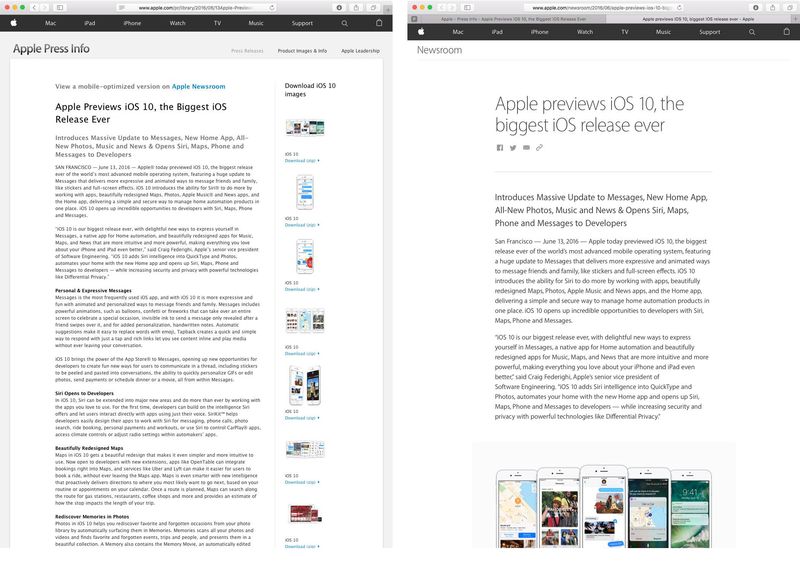Screen dimensions: 800x561
Task: Click Newsroom heading in right window
Action: (x=439, y=50)
